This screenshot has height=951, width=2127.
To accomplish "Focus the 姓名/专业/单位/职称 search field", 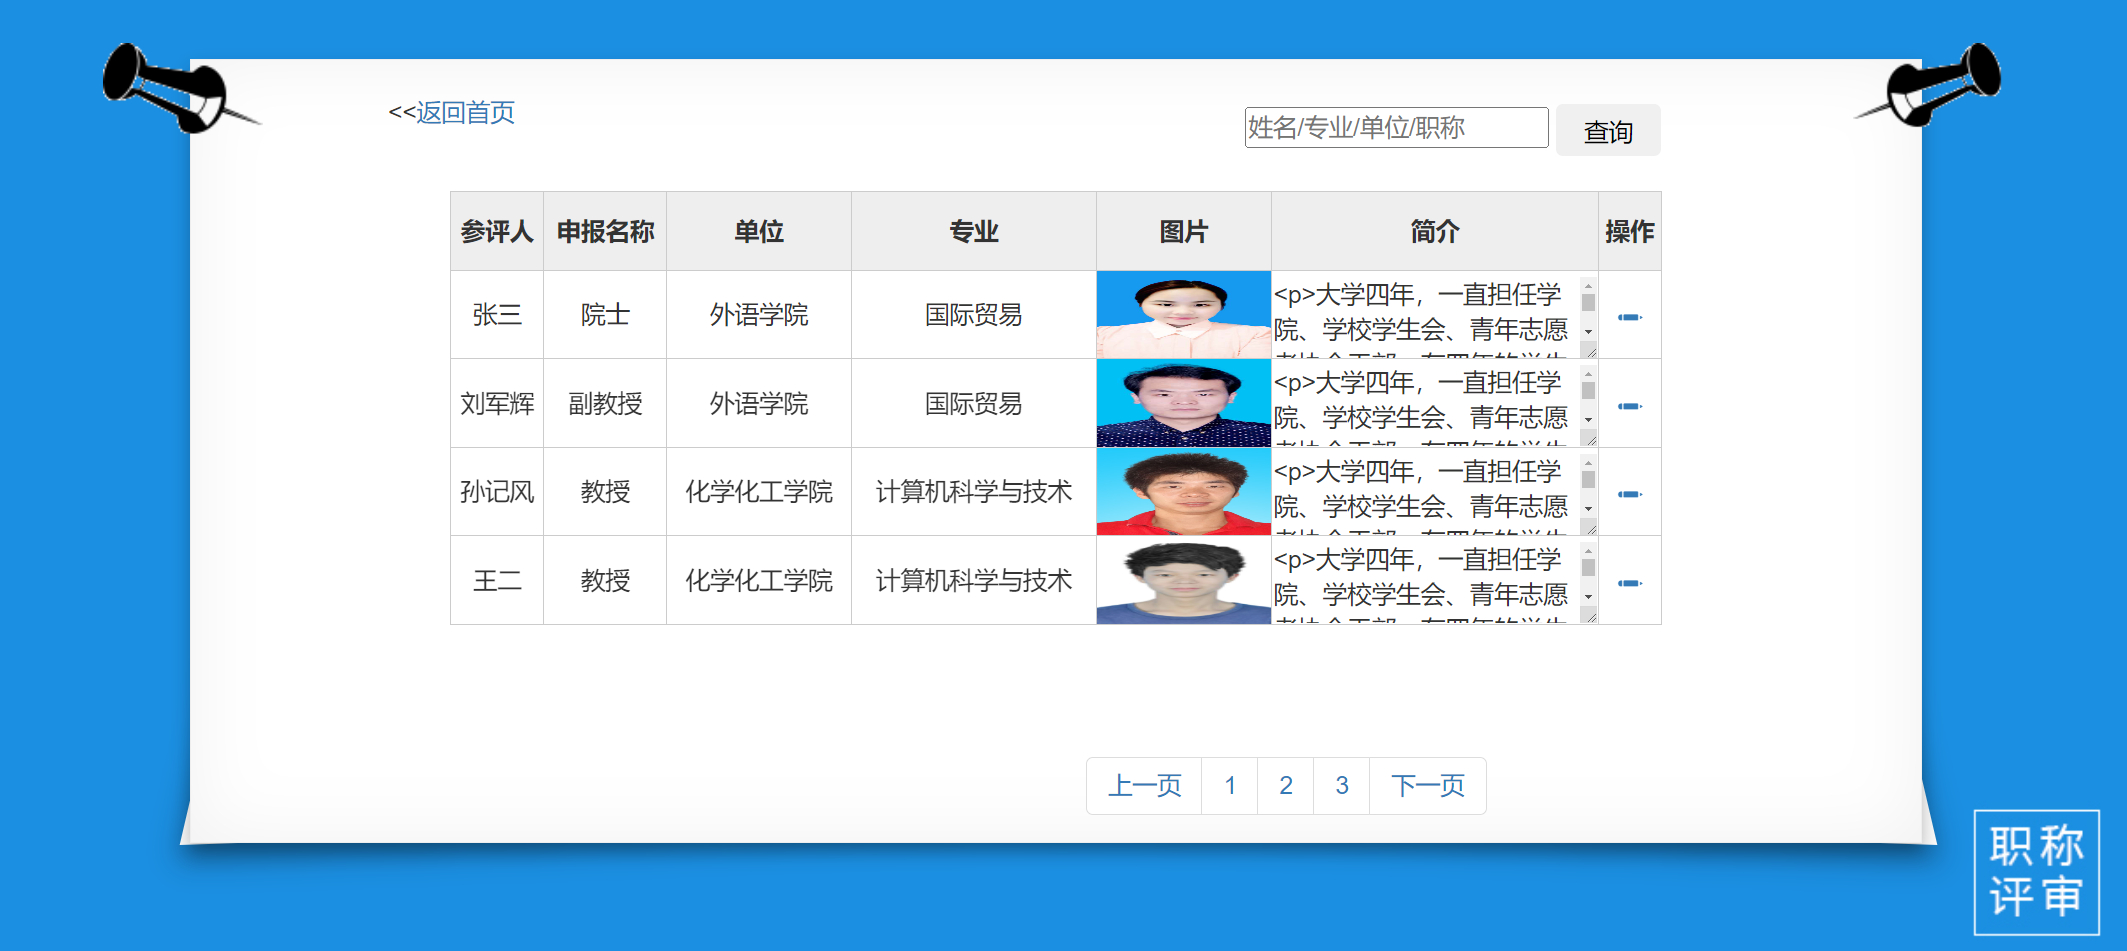I will tap(1395, 128).
